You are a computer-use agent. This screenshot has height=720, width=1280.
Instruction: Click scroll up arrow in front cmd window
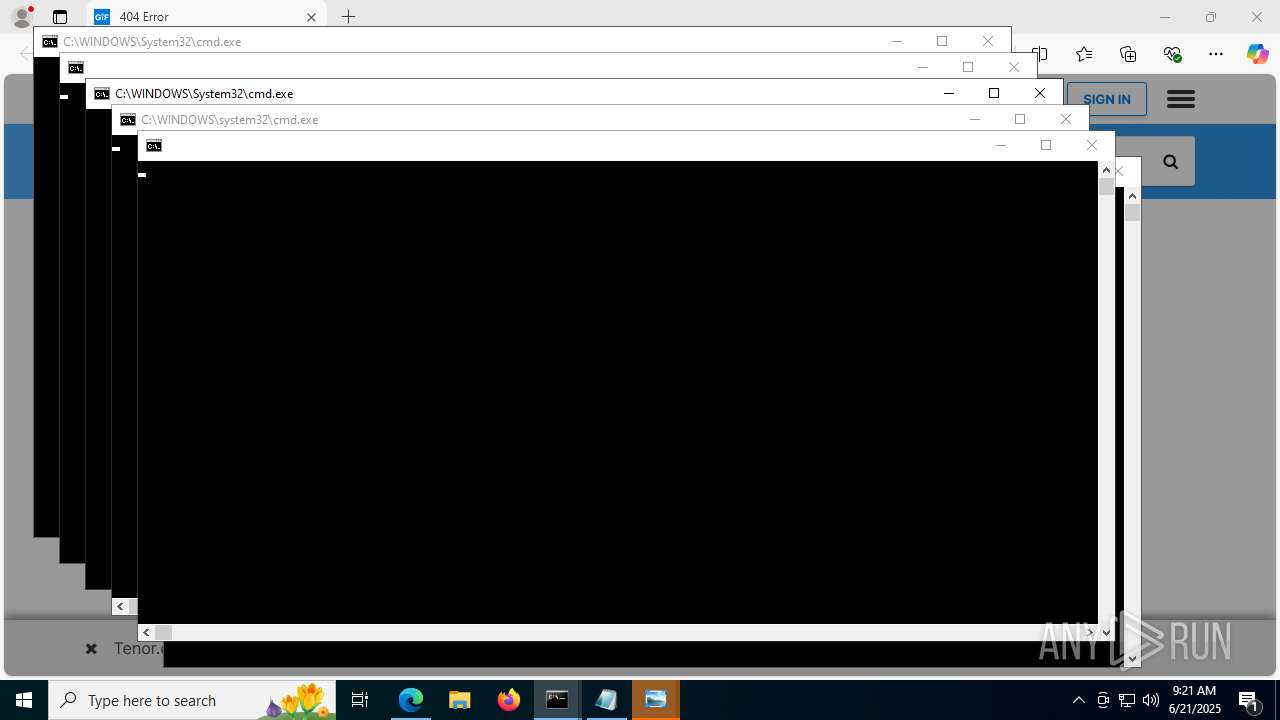[1106, 170]
